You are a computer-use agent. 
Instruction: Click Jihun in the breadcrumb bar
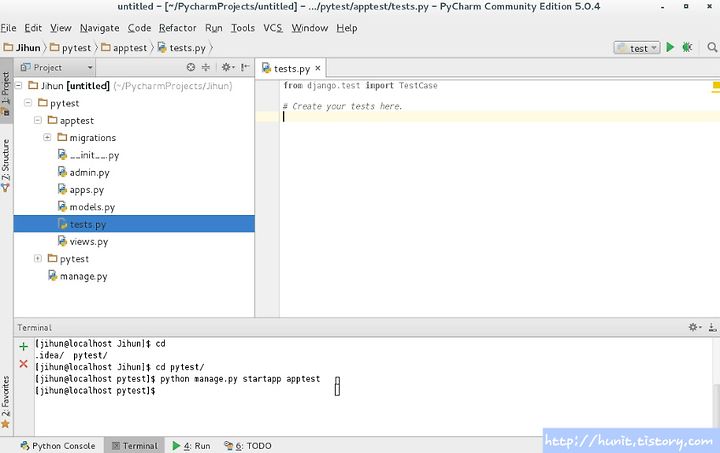pyautogui.click(x=22, y=48)
